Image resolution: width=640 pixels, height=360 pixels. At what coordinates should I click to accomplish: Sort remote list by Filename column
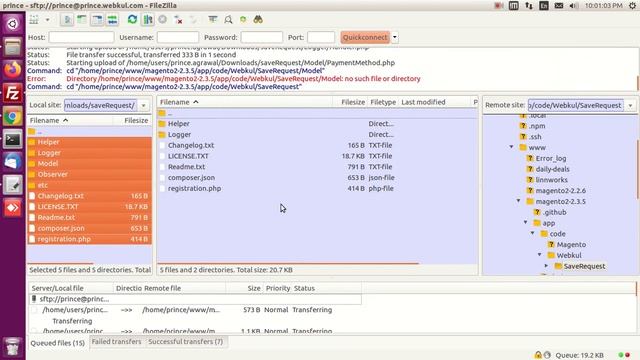click(x=245, y=102)
